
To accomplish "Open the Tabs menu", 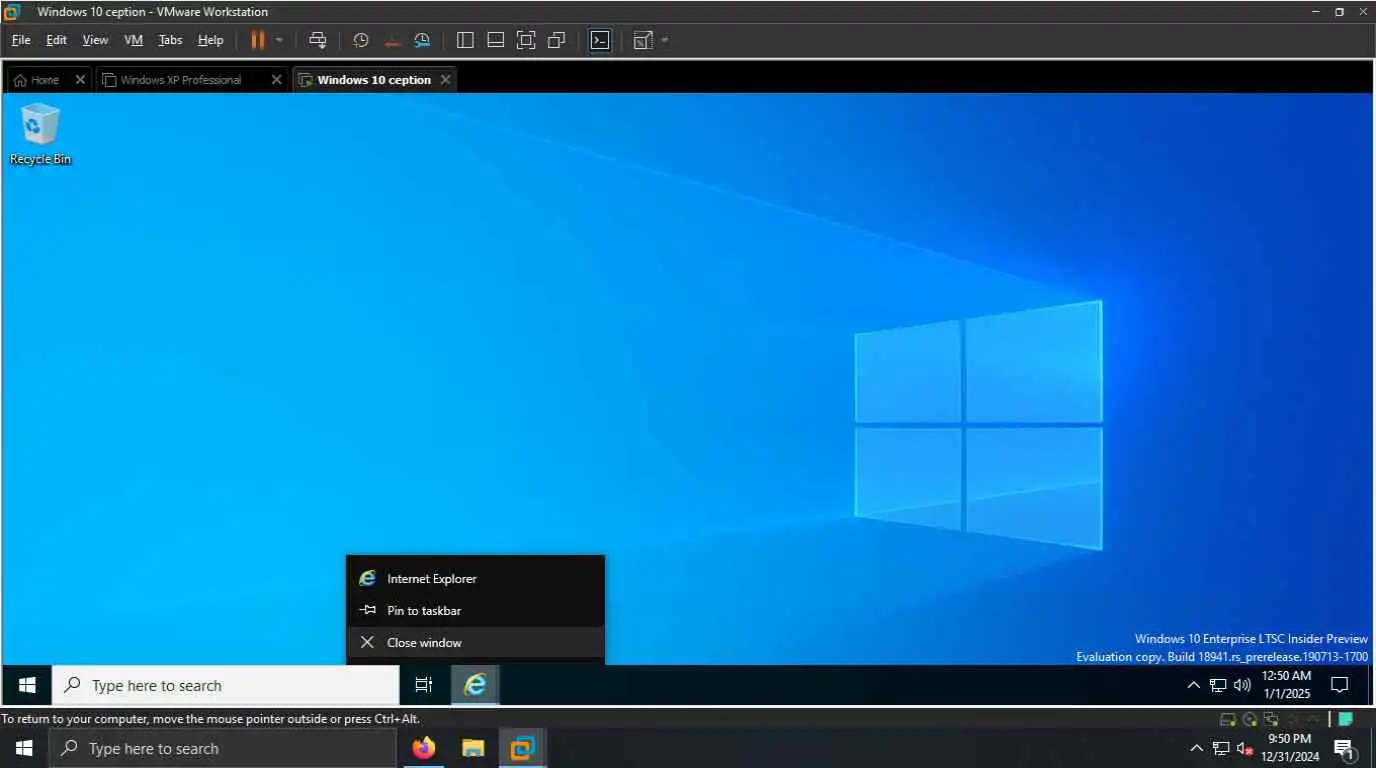I will click(x=170, y=40).
